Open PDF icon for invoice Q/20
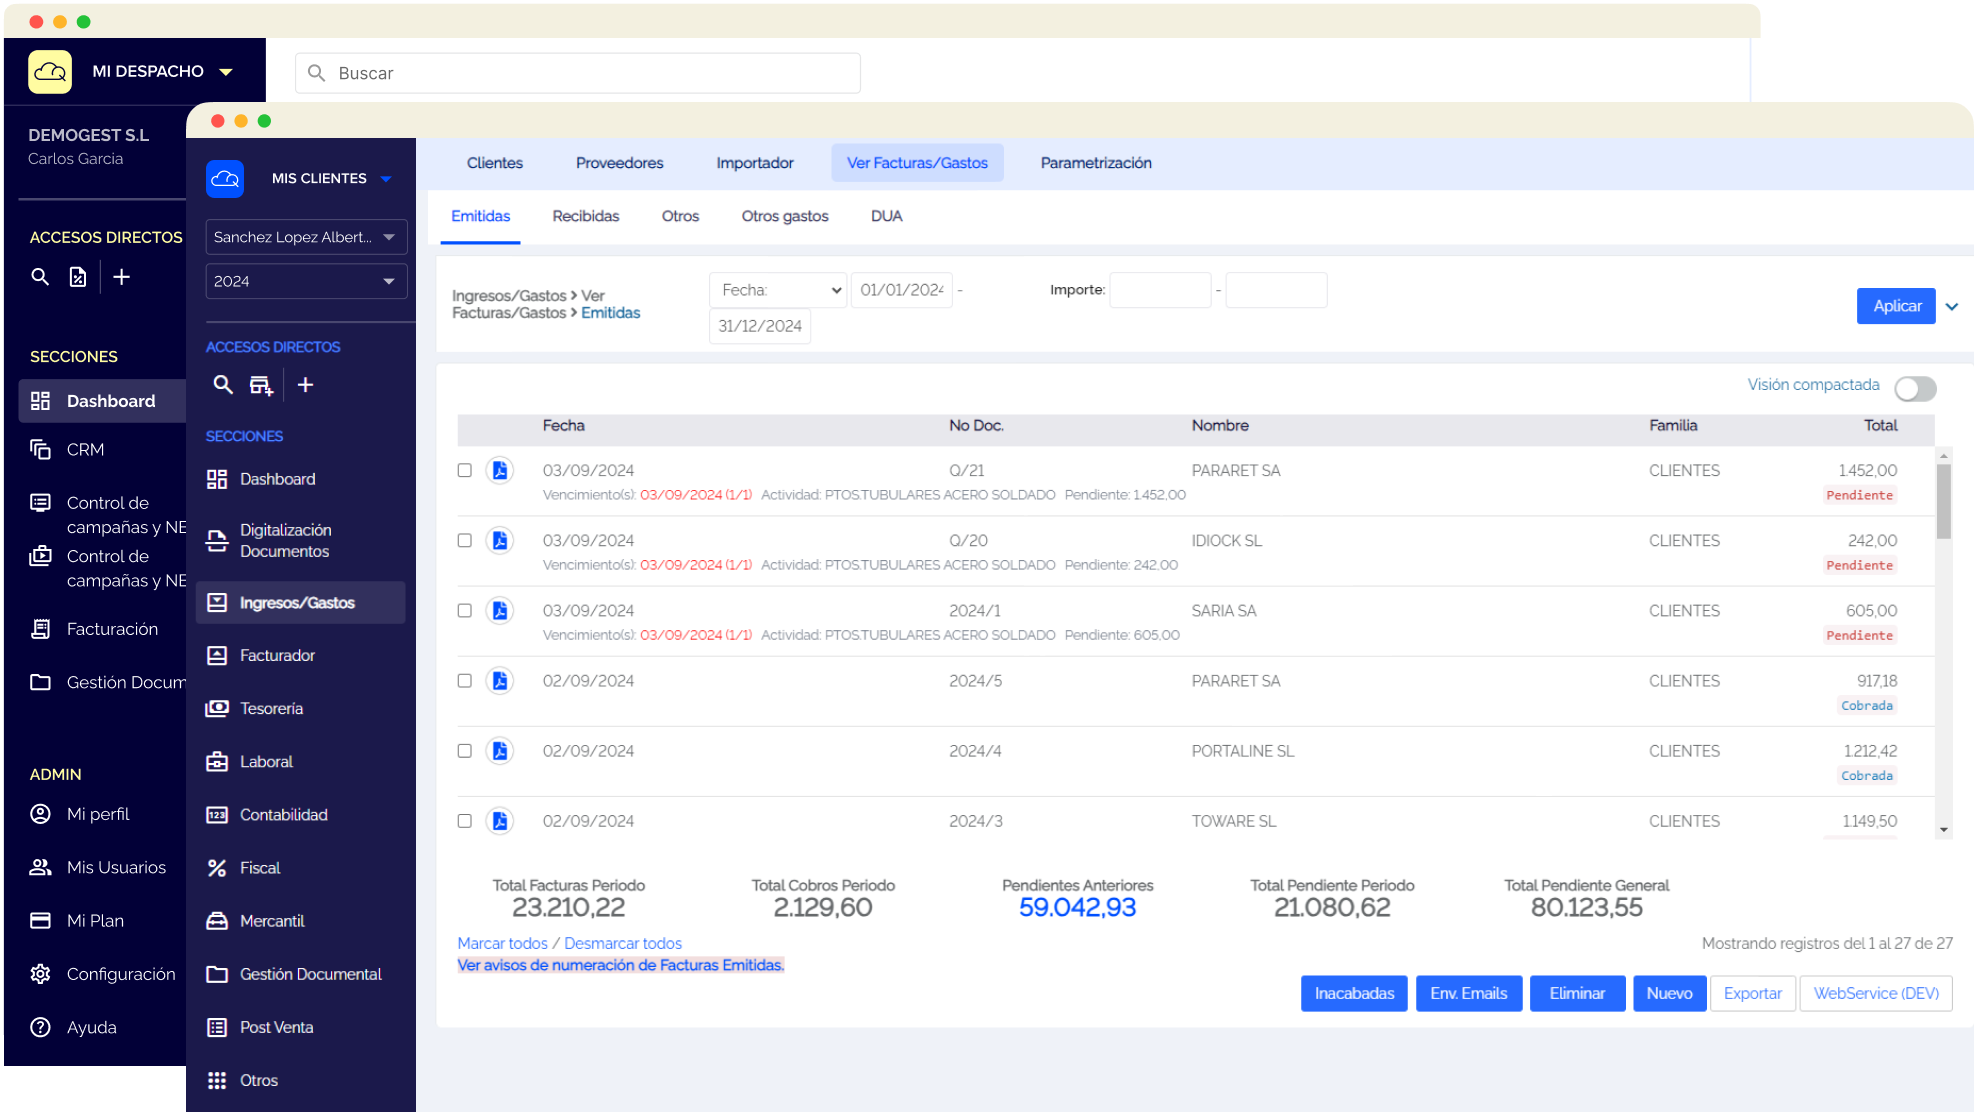Screen dimensions: 1974x1112 coord(500,540)
